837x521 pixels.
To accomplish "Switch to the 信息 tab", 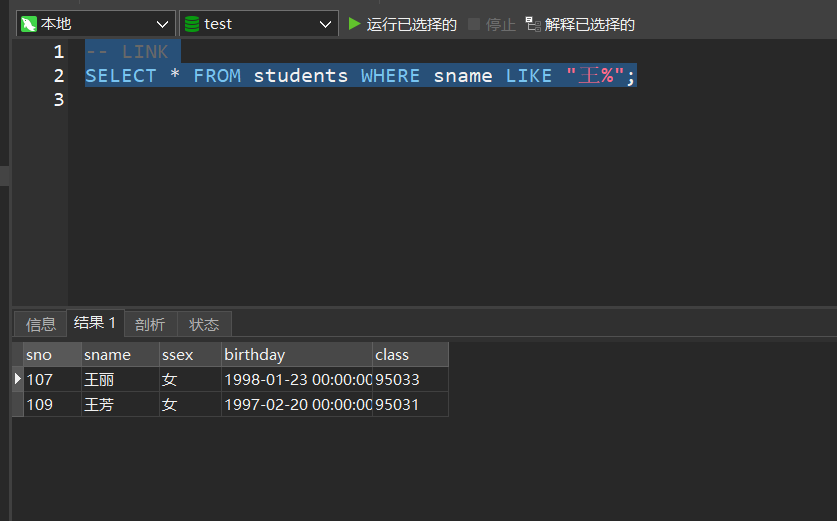I will click(41, 324).
